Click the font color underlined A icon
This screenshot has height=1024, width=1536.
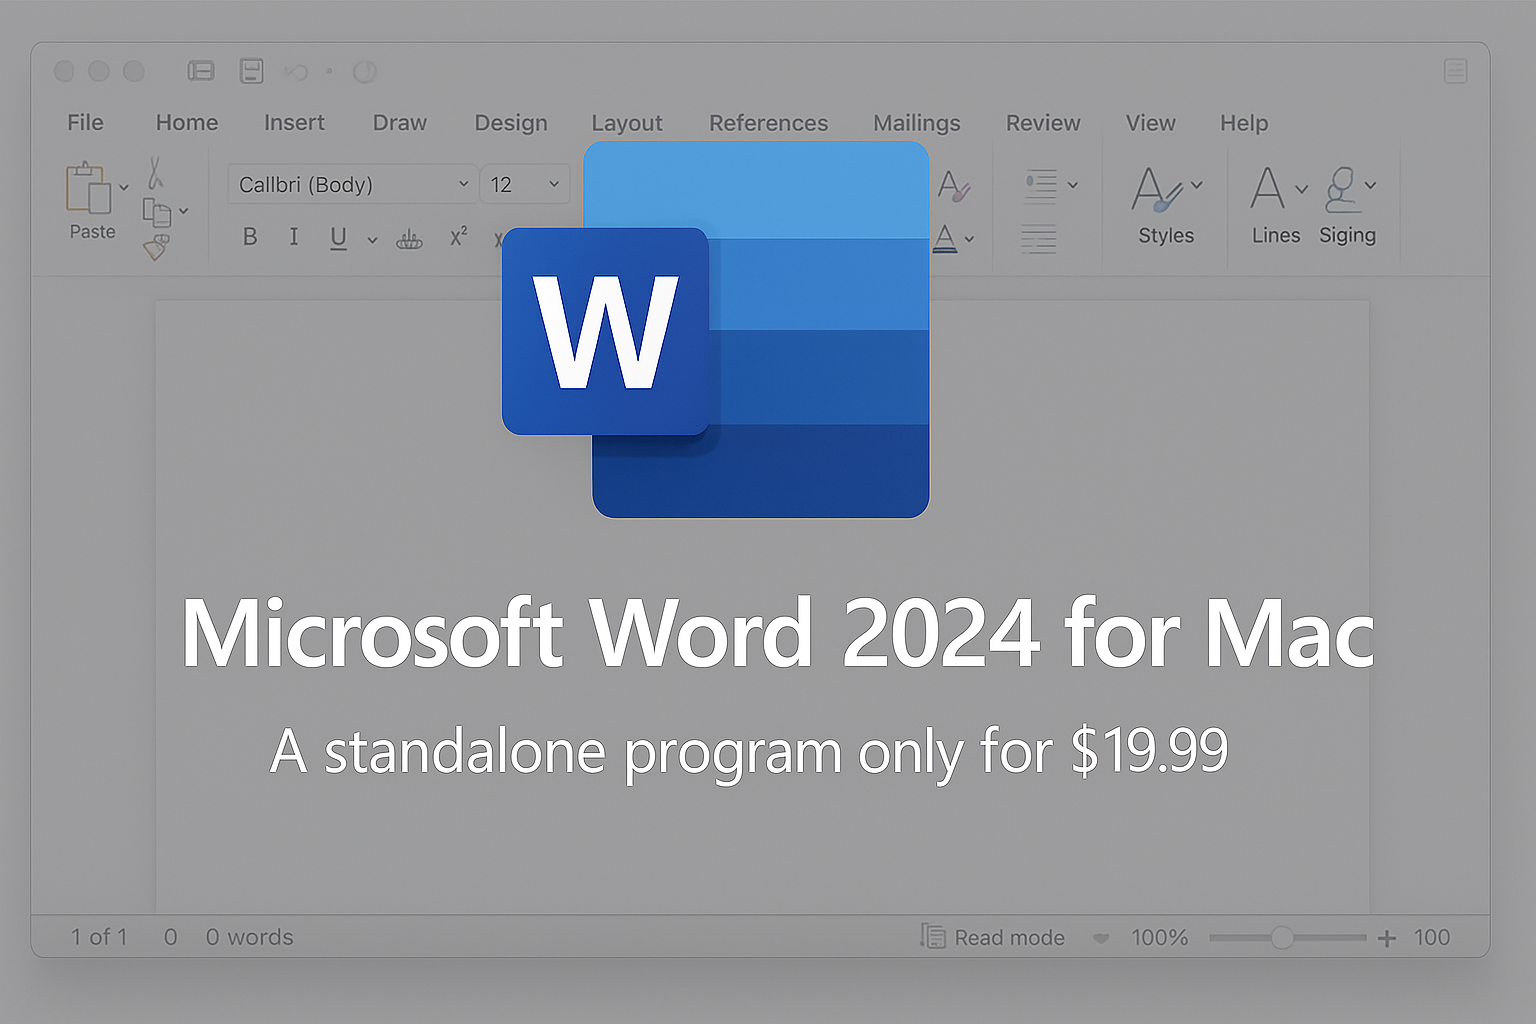pyautogui.click(x=945, y=238)
